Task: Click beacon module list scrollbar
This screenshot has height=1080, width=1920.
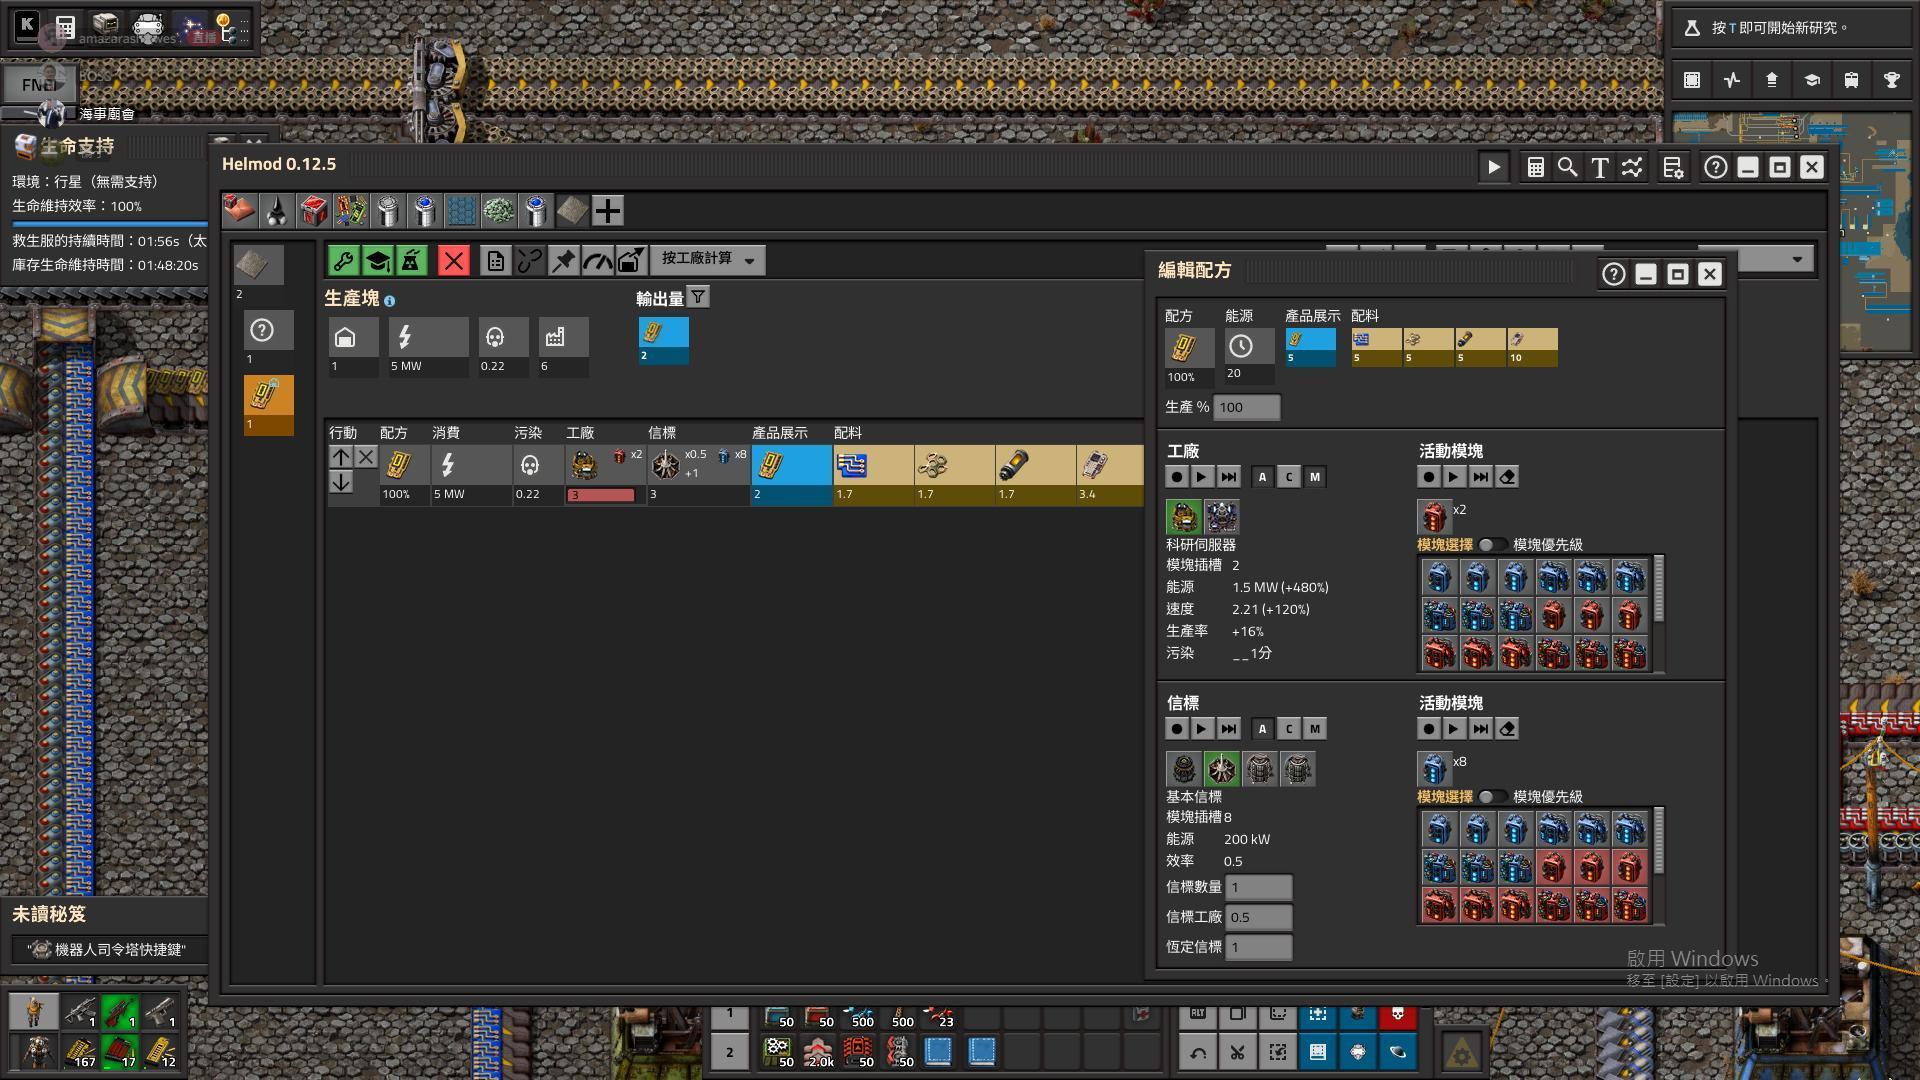Action: [x=1660, y=842]
